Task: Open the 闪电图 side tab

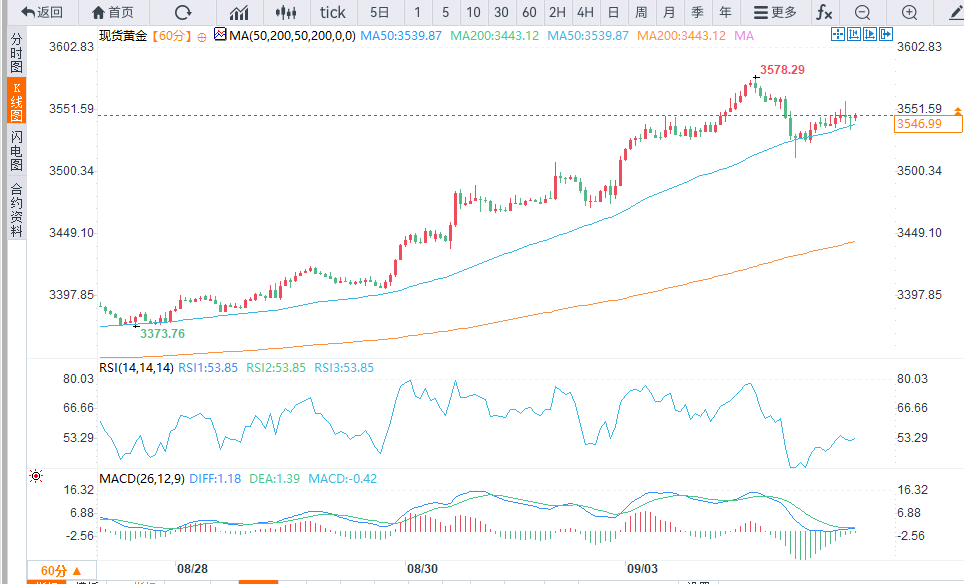Action: coord(17,151)
